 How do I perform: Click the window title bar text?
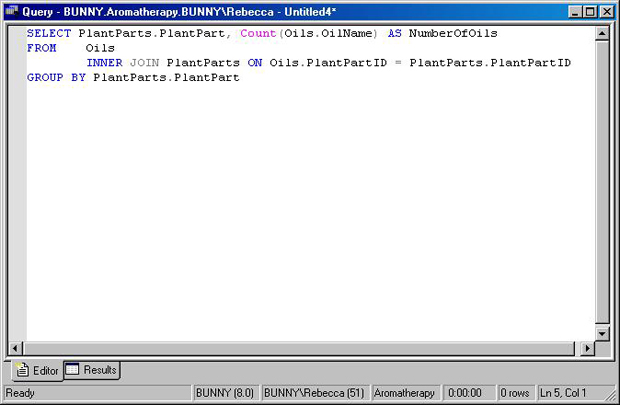coord(179,12)
